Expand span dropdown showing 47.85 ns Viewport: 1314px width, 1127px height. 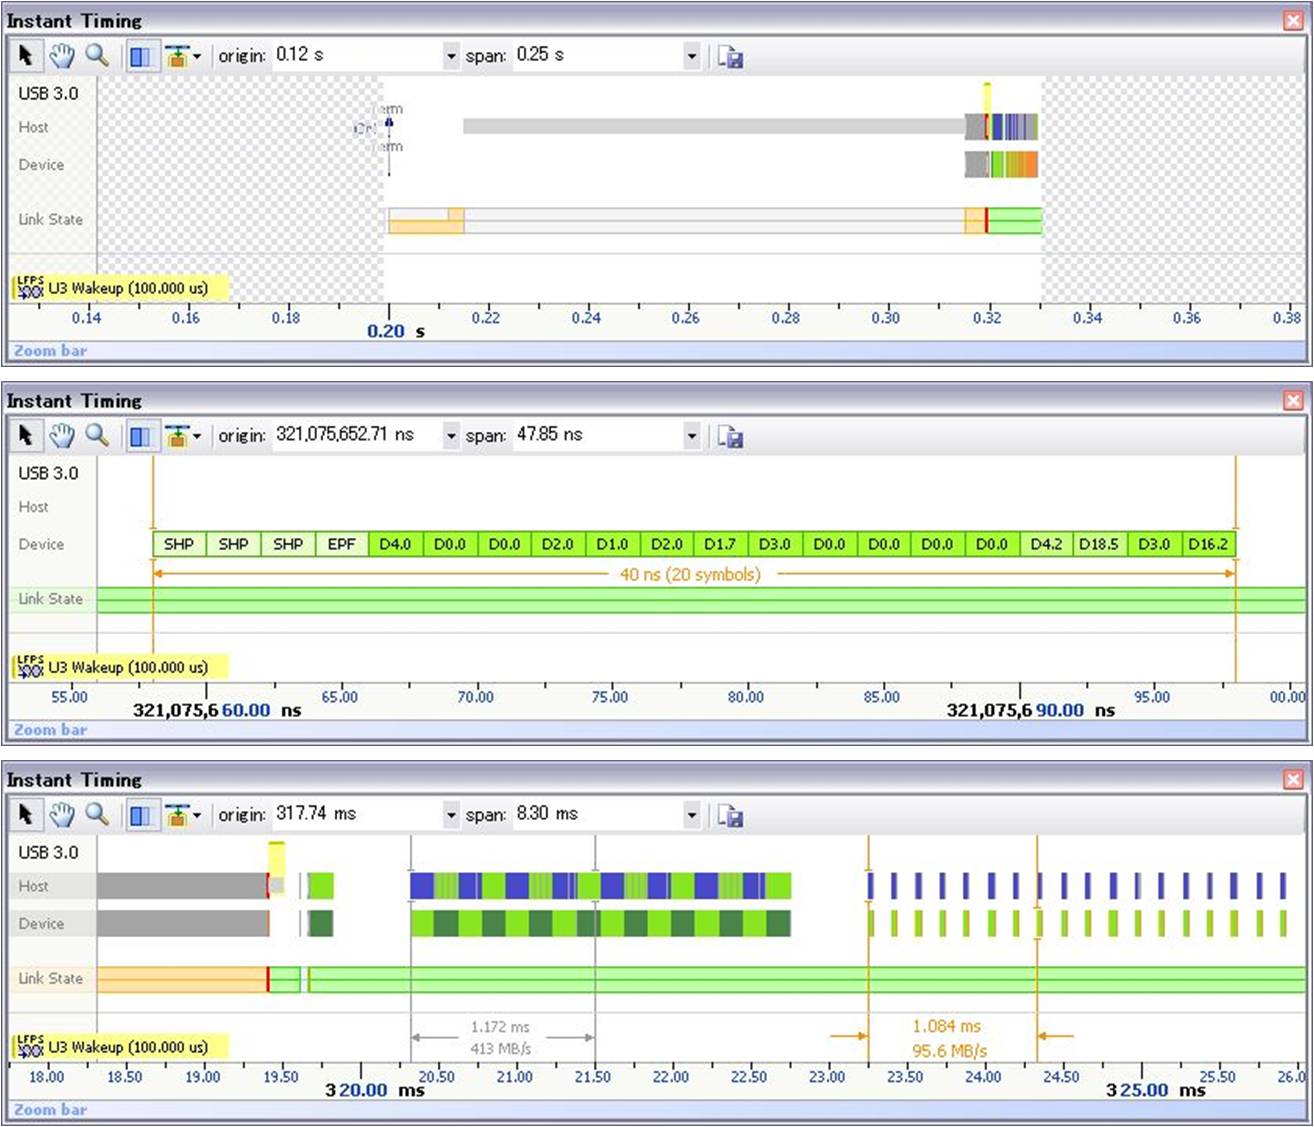click(x=691, y=436)
